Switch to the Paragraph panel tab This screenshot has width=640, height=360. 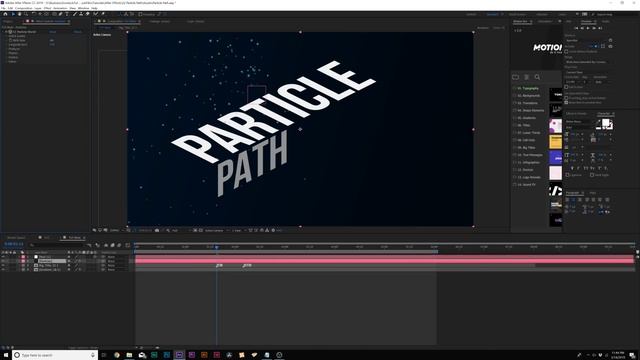click(x=572, y=193)
